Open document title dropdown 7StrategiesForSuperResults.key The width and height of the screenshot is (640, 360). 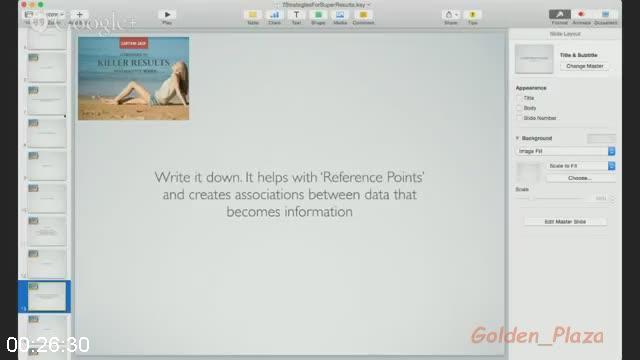click(x=326, y=5)
